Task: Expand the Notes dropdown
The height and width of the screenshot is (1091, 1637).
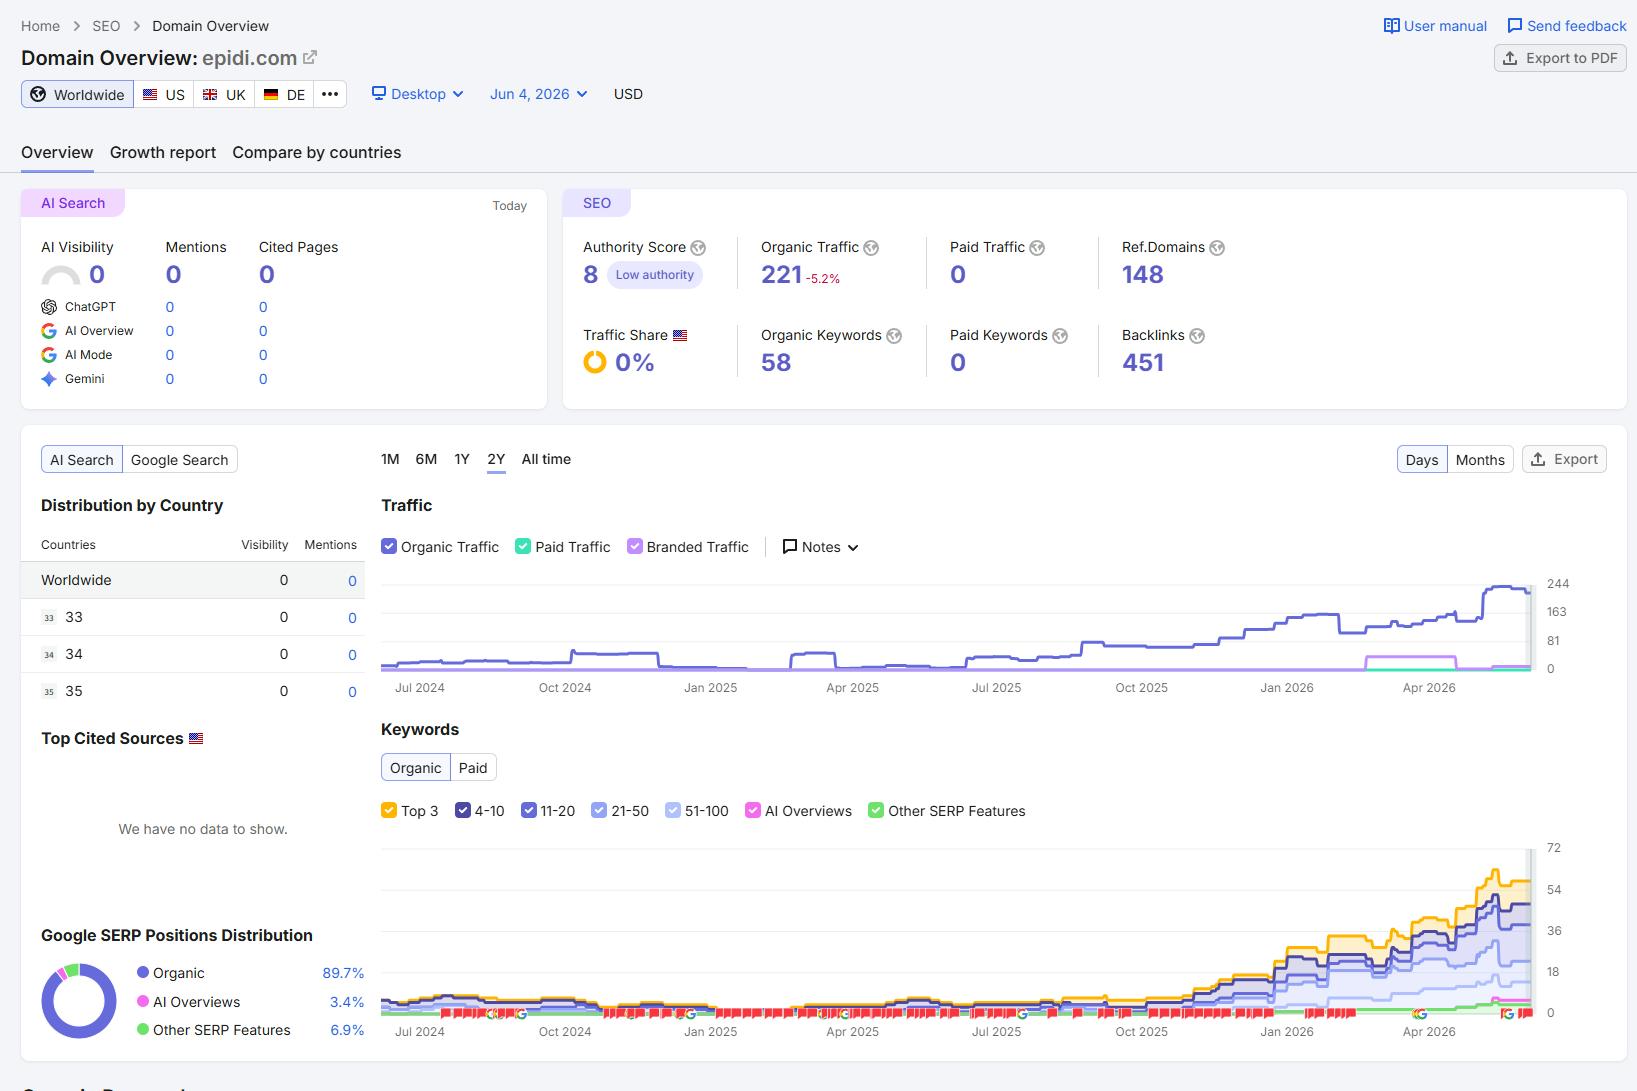Action: click(820, 547)
